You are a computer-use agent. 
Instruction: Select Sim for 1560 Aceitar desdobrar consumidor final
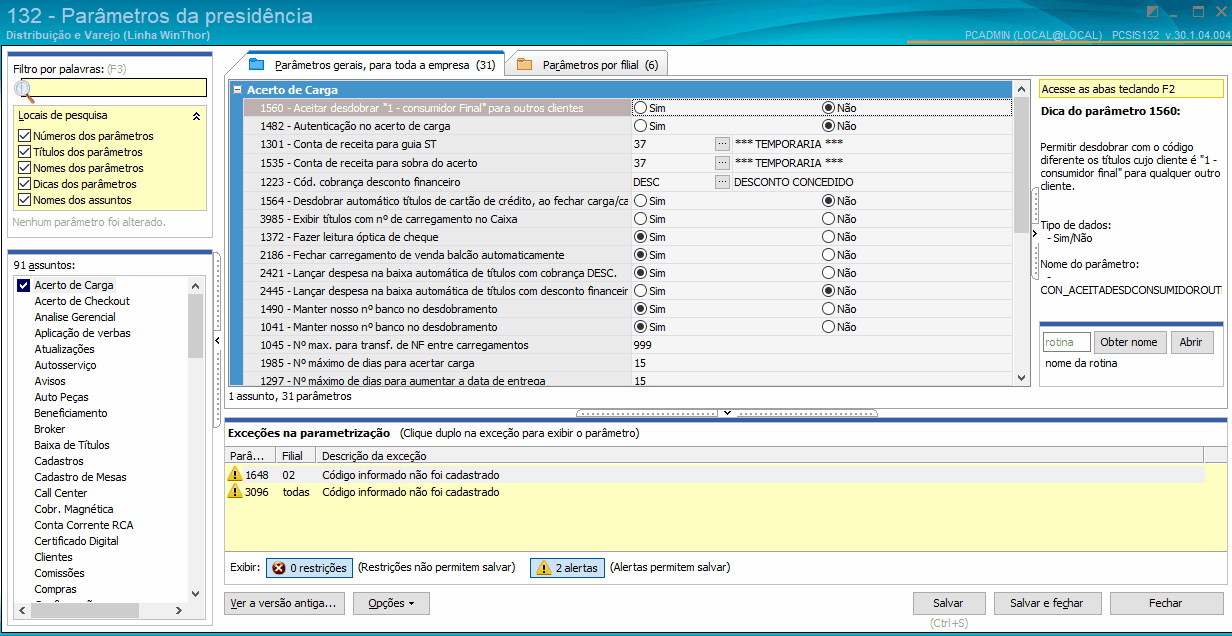pyautogui.click(x=640, y=108)
